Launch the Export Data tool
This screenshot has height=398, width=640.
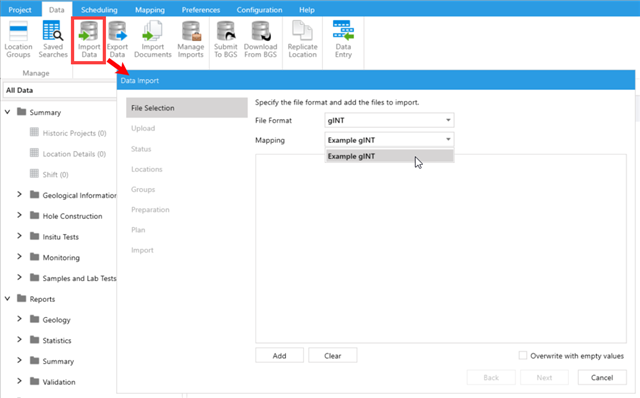point(118,40)
